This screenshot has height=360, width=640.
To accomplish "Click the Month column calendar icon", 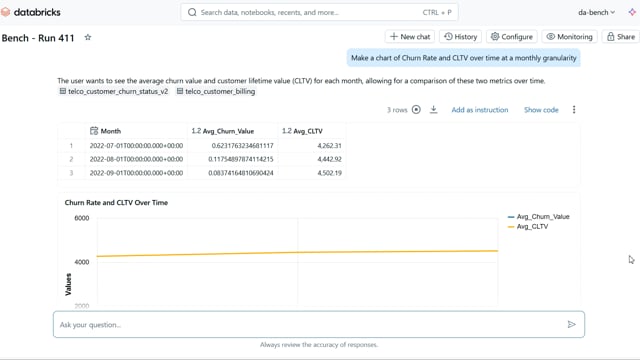I will 94,131.
